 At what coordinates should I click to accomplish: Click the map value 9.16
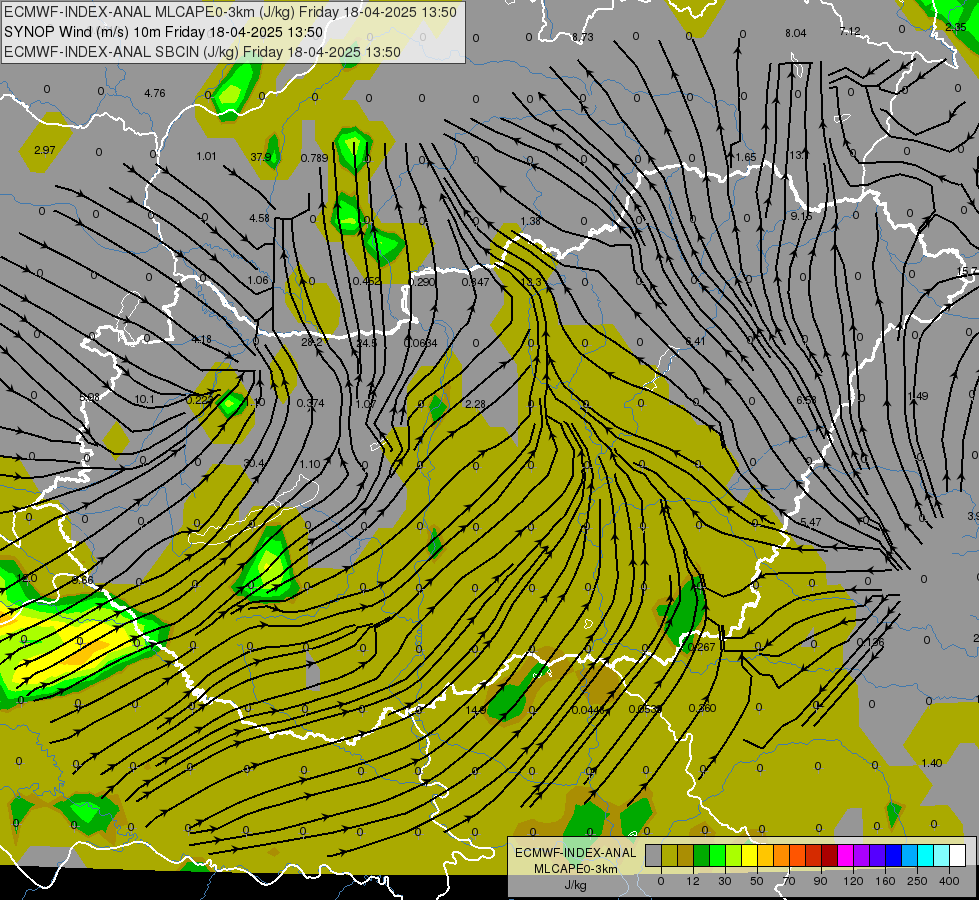click(x=800, y=216)
